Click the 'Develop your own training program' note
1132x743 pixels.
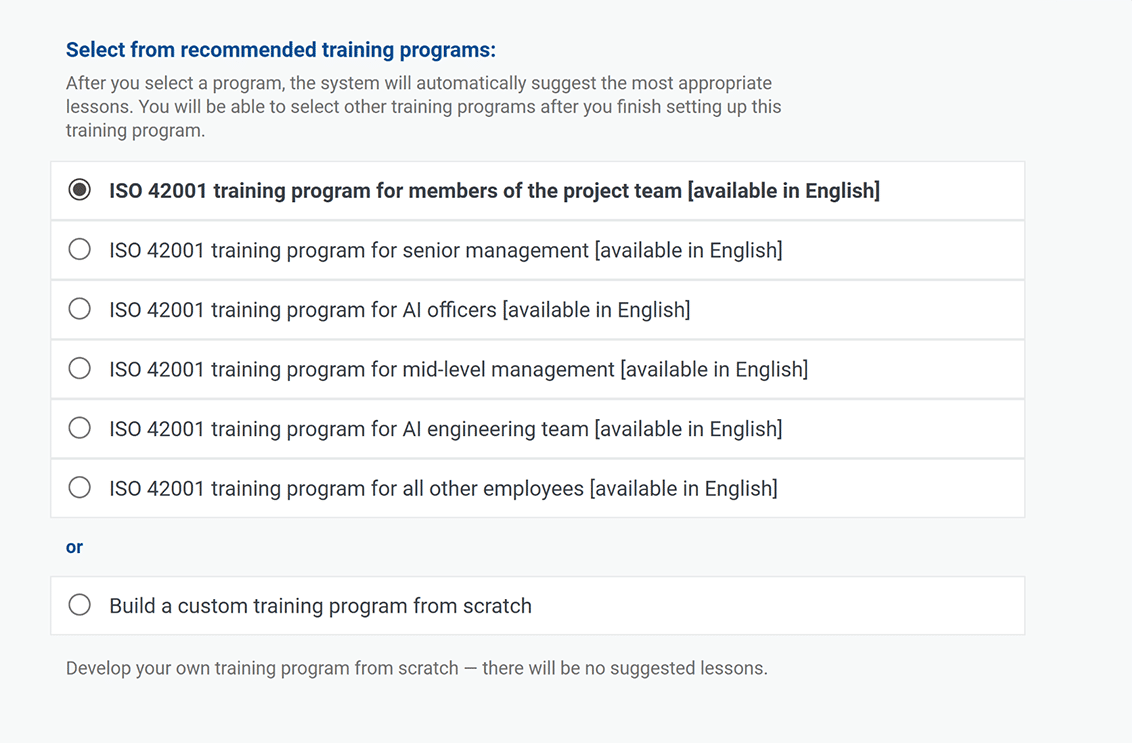416,668
